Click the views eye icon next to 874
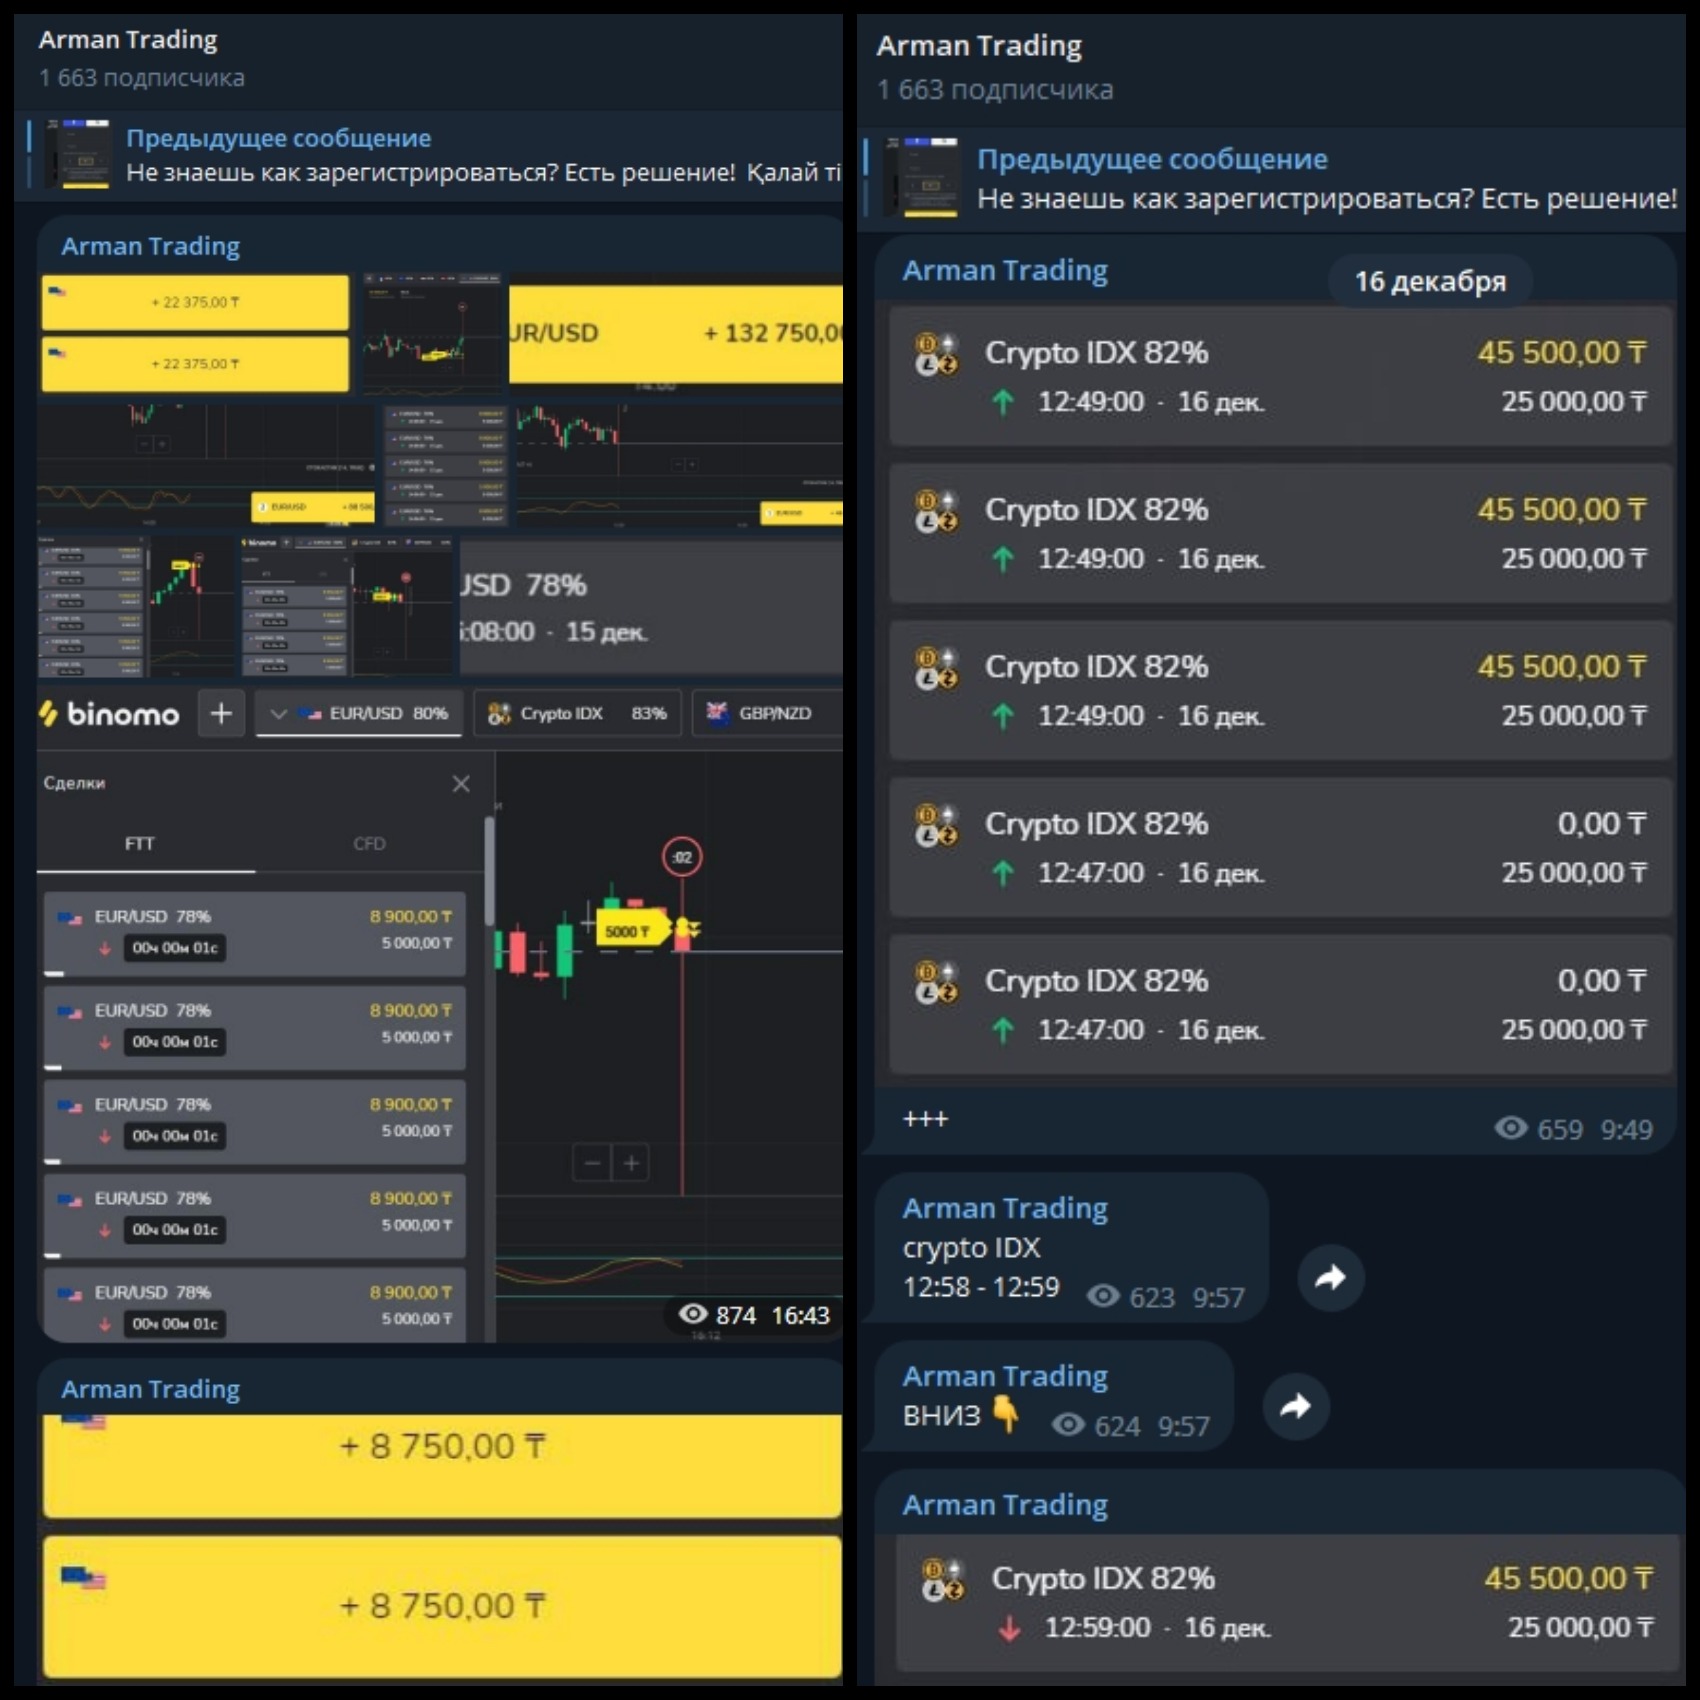 693,1313
